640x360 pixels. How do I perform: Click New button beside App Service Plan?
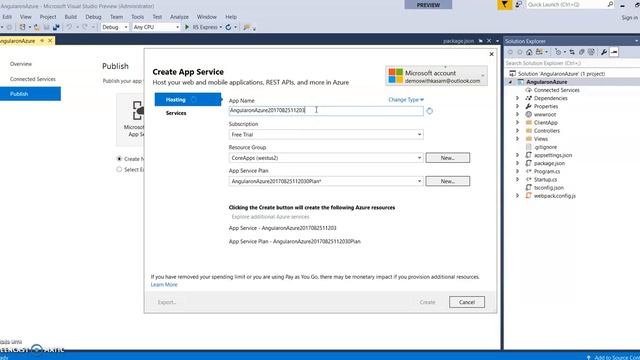pyautogui.click(x=447, y=181)
